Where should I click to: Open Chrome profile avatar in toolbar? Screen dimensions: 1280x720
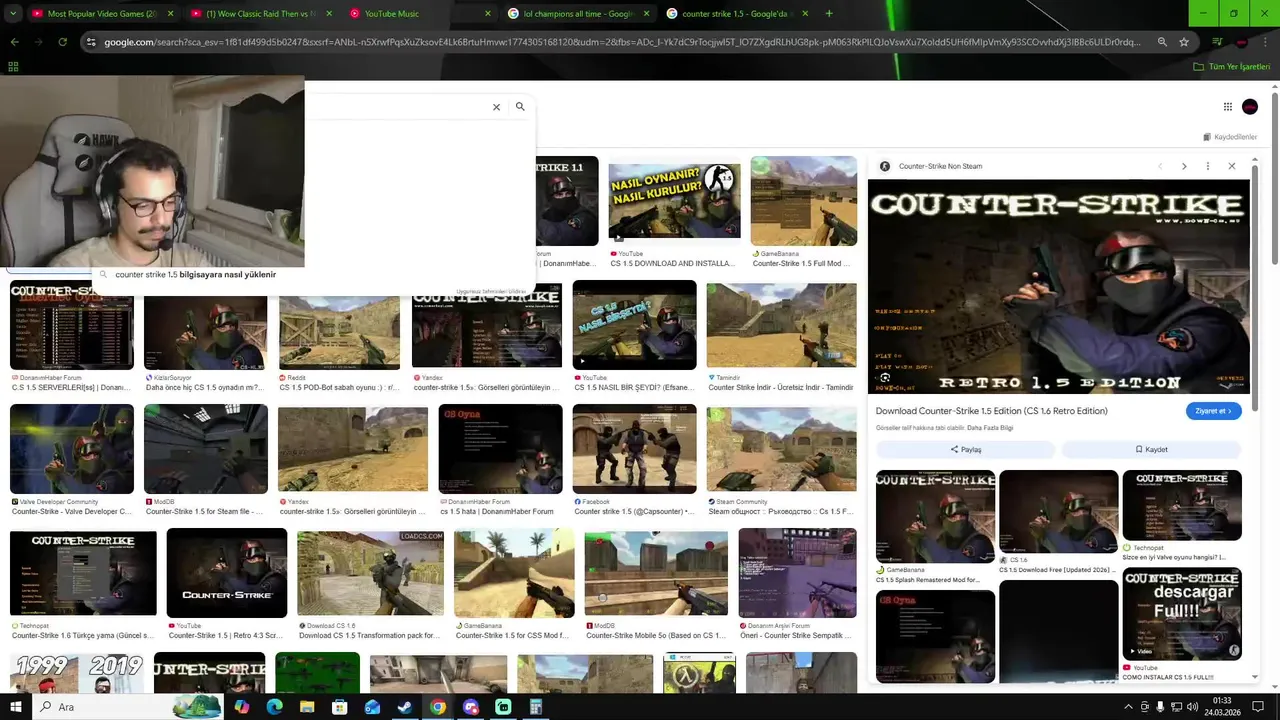1241,42
